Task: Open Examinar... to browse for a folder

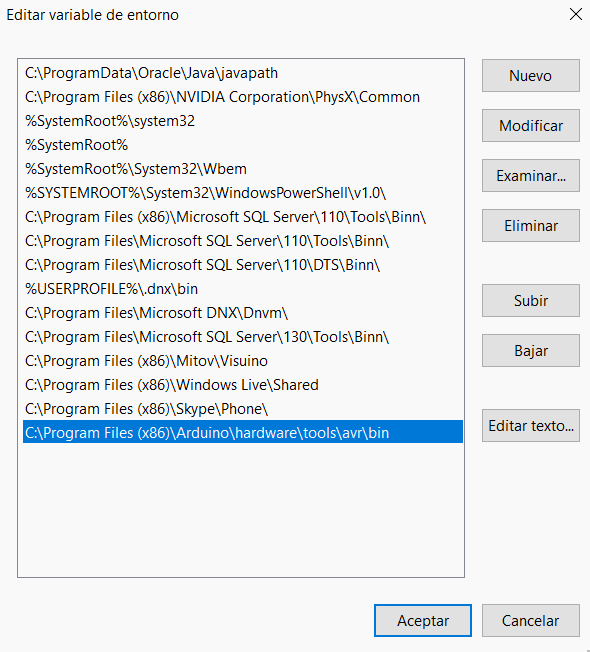Action: click(531, 175)
